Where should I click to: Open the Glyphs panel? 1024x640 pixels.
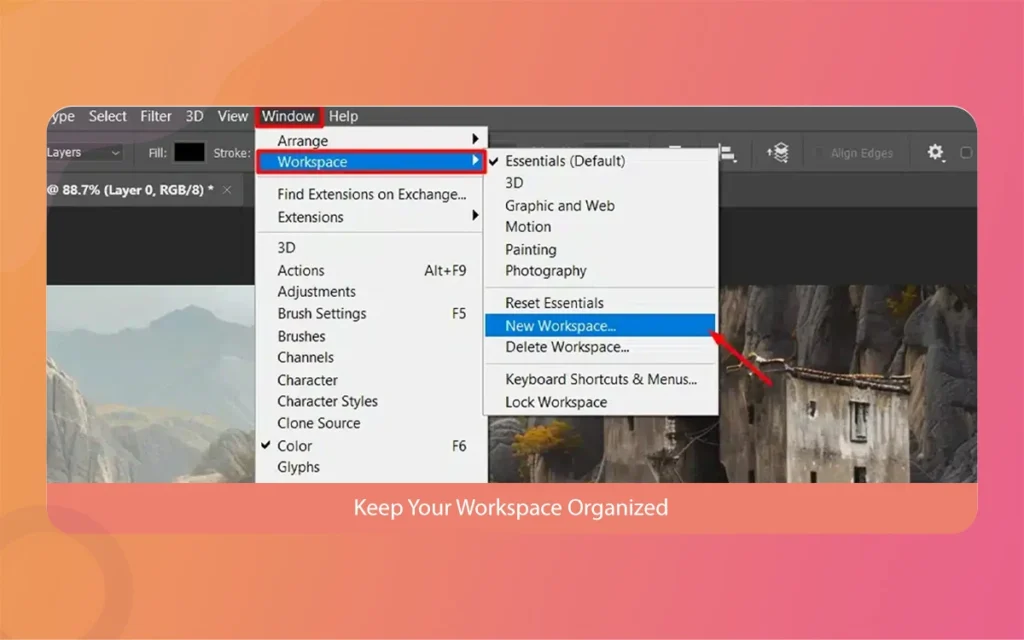point(371,468)
